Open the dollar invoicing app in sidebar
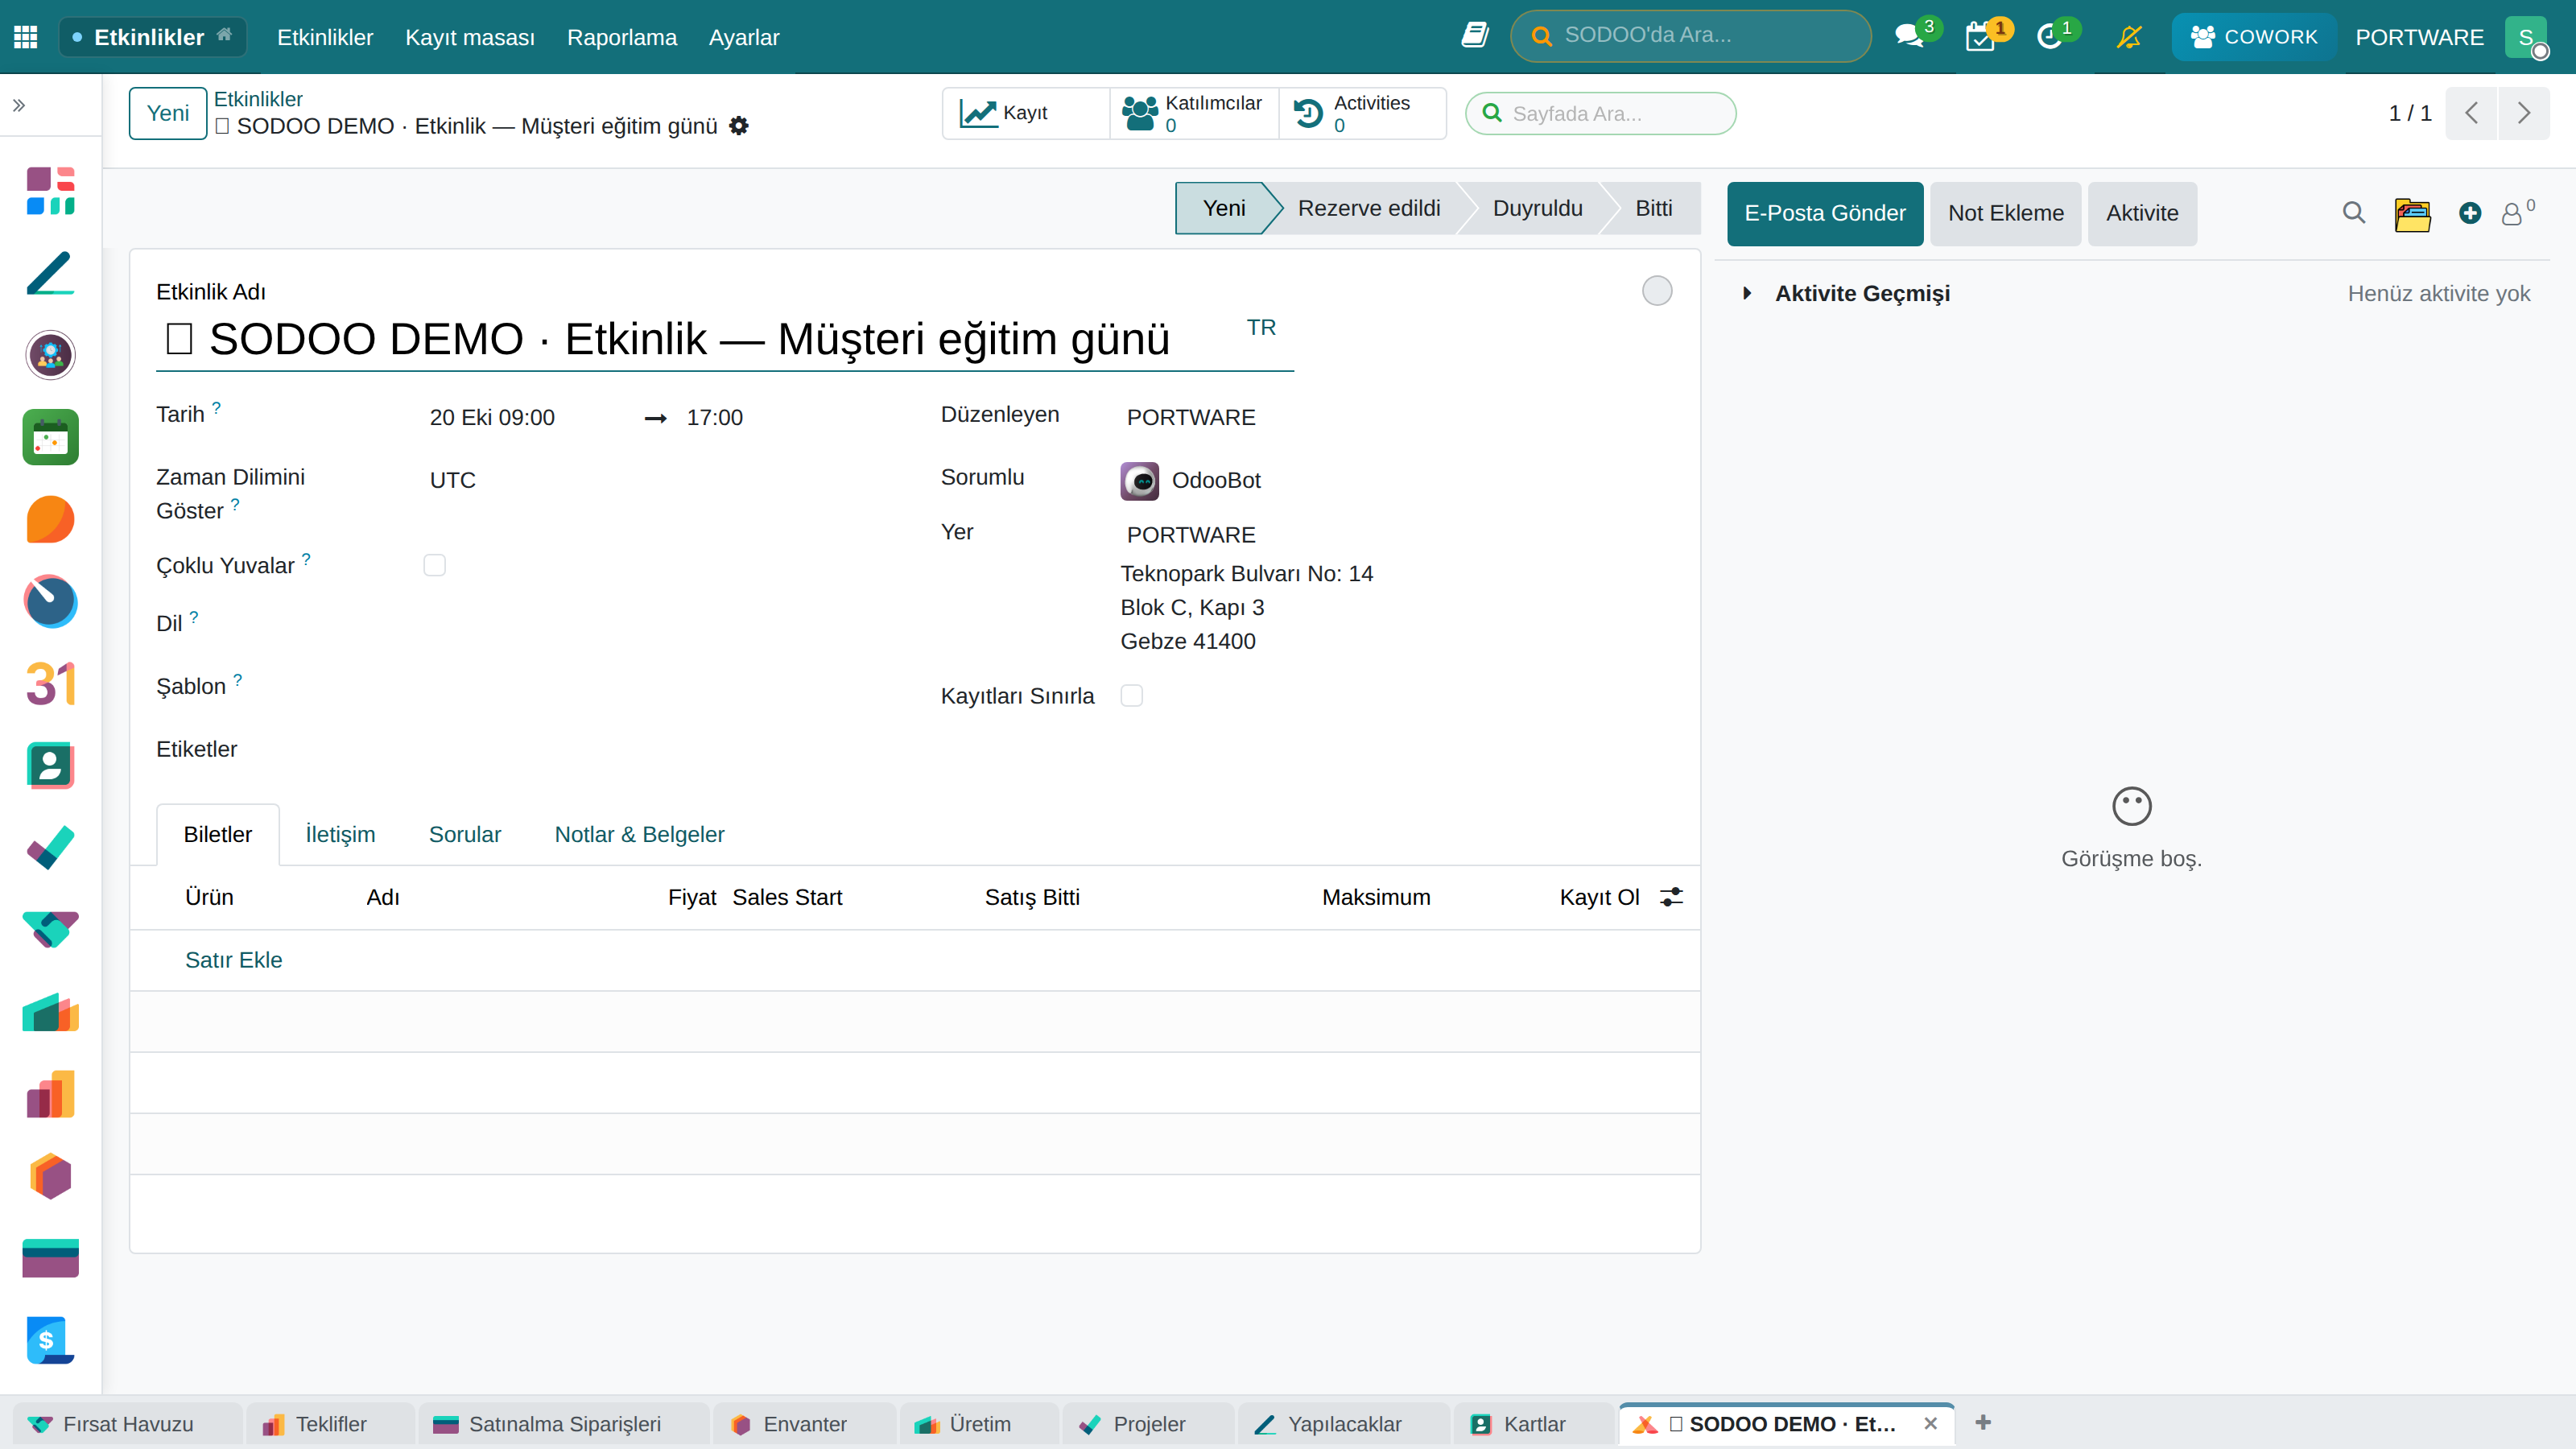Image resolution: width=2576 pixels, height=1449 pixels. [x=50, y=1340]
